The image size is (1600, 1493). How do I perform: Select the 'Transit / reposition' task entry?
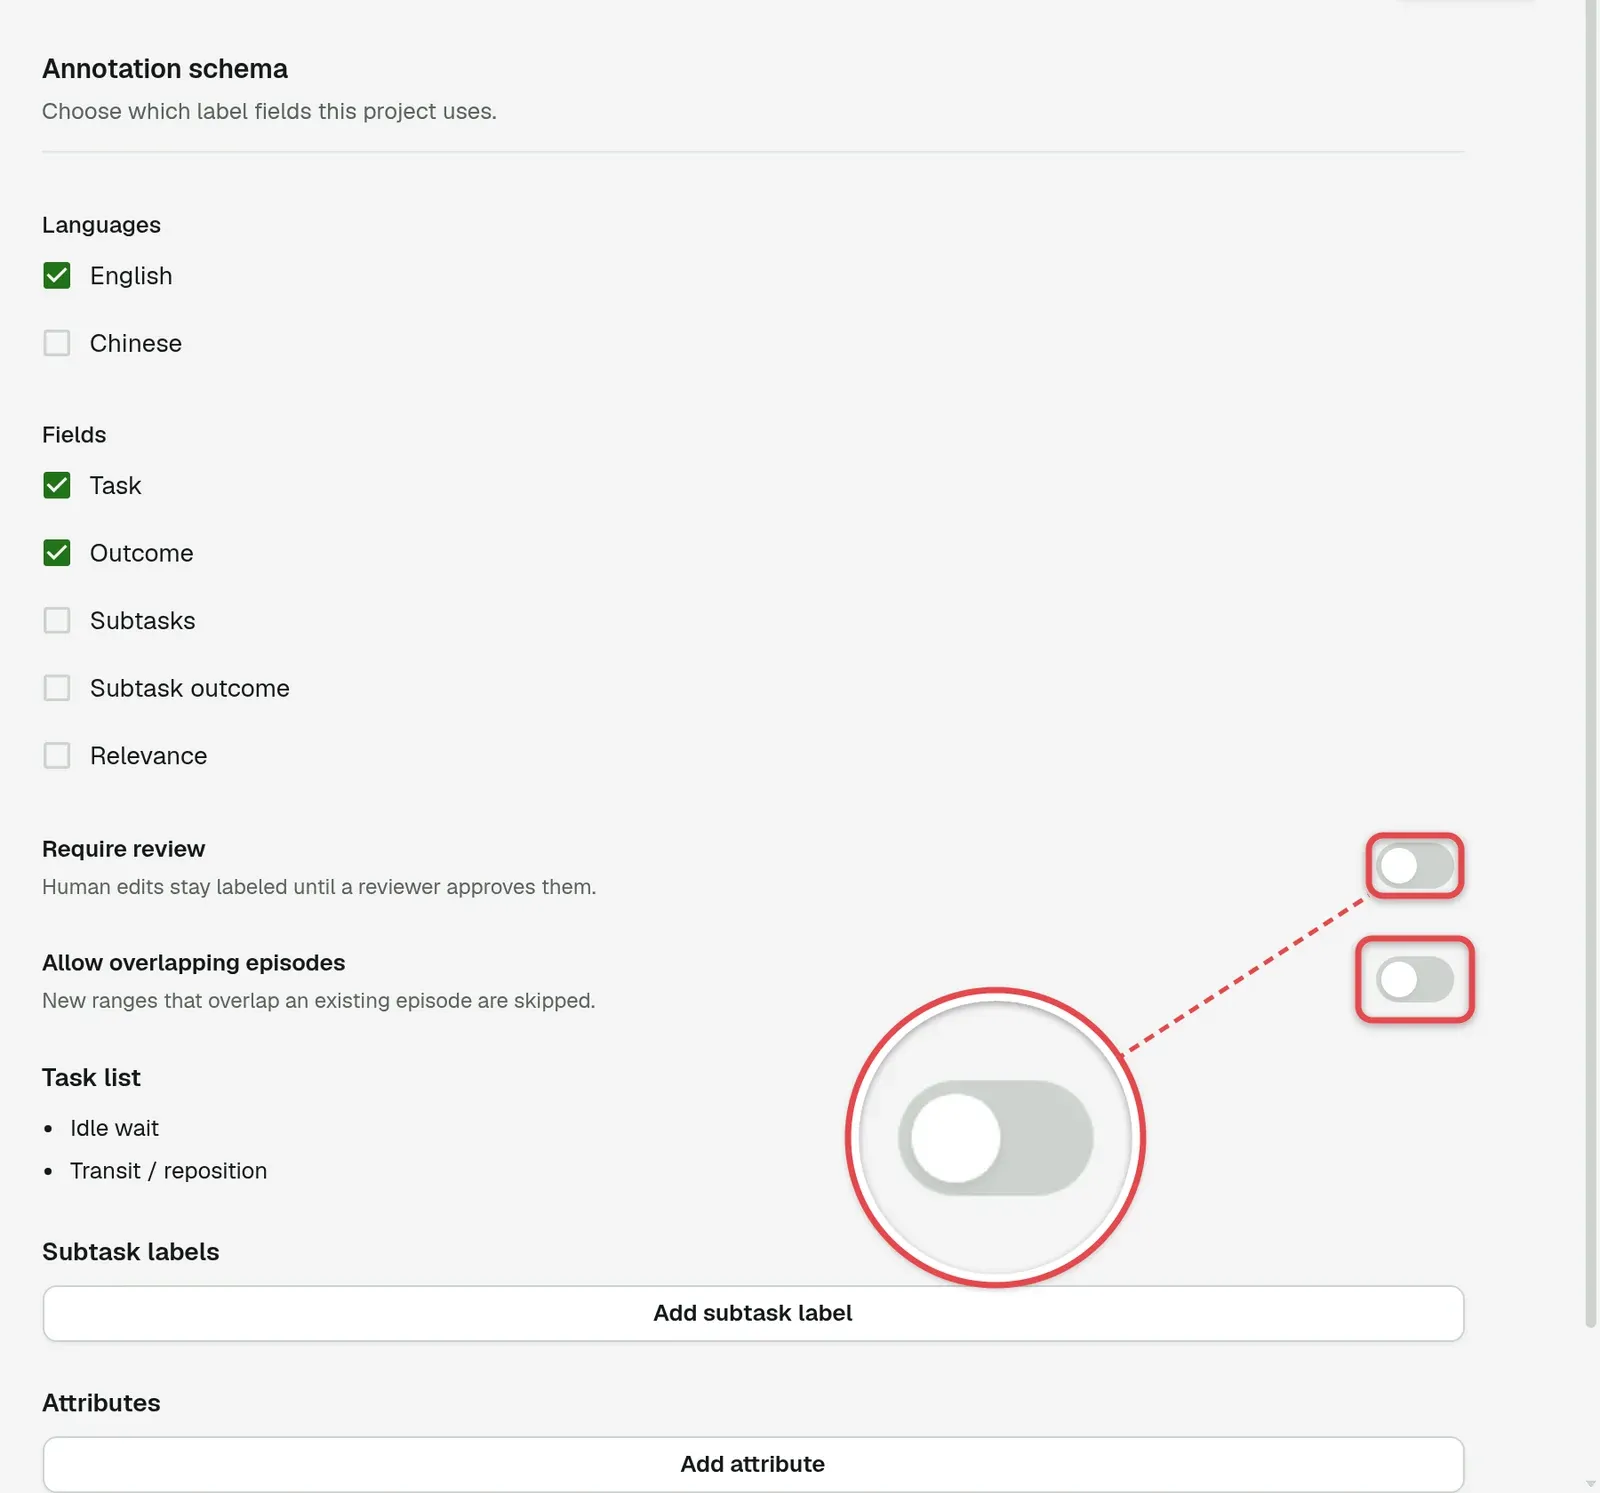pyautogui.click(x=168, y=1171)
